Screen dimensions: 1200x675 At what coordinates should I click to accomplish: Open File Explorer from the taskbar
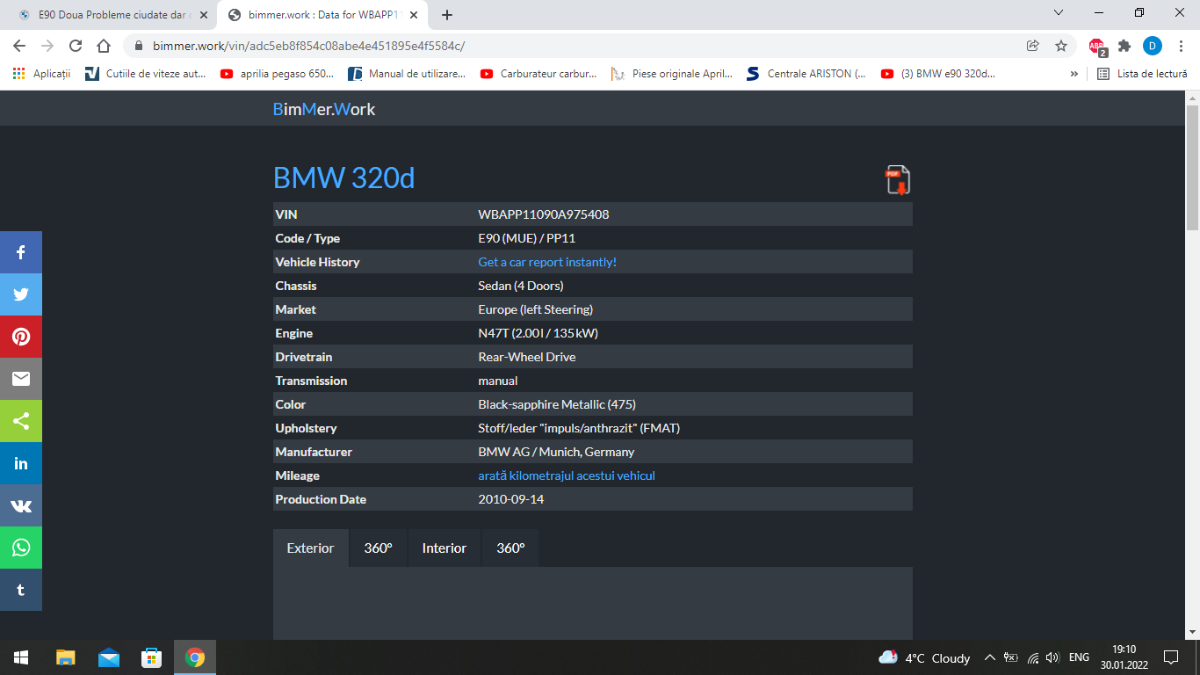coord(65,657)
